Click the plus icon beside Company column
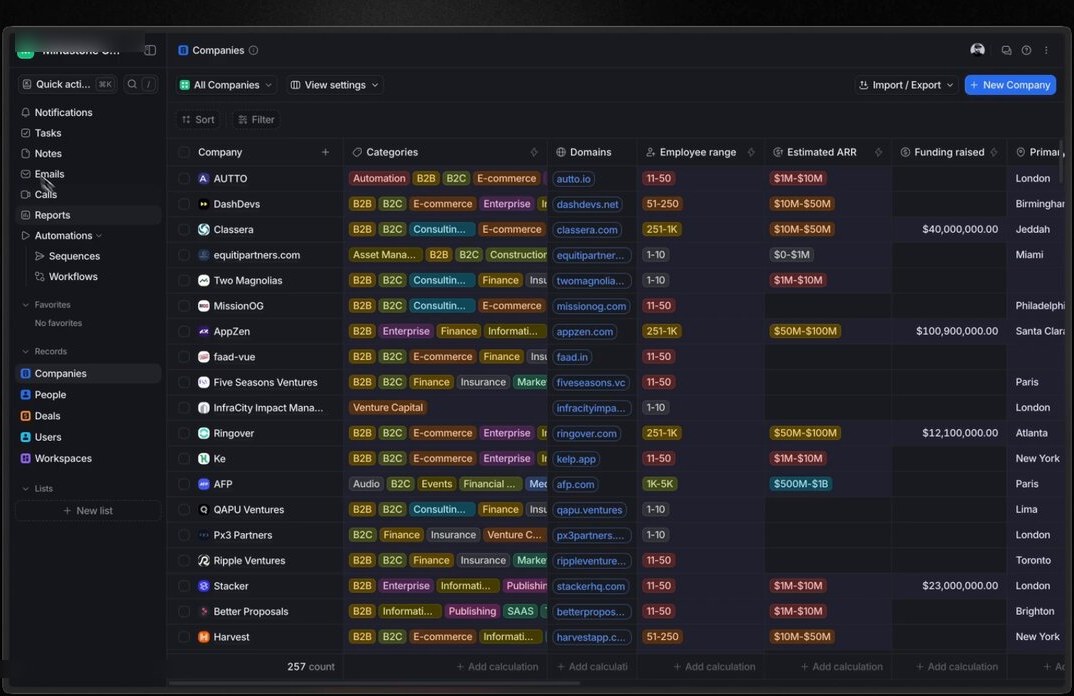This screenshot has height=696, width=1074. (325, 152)
